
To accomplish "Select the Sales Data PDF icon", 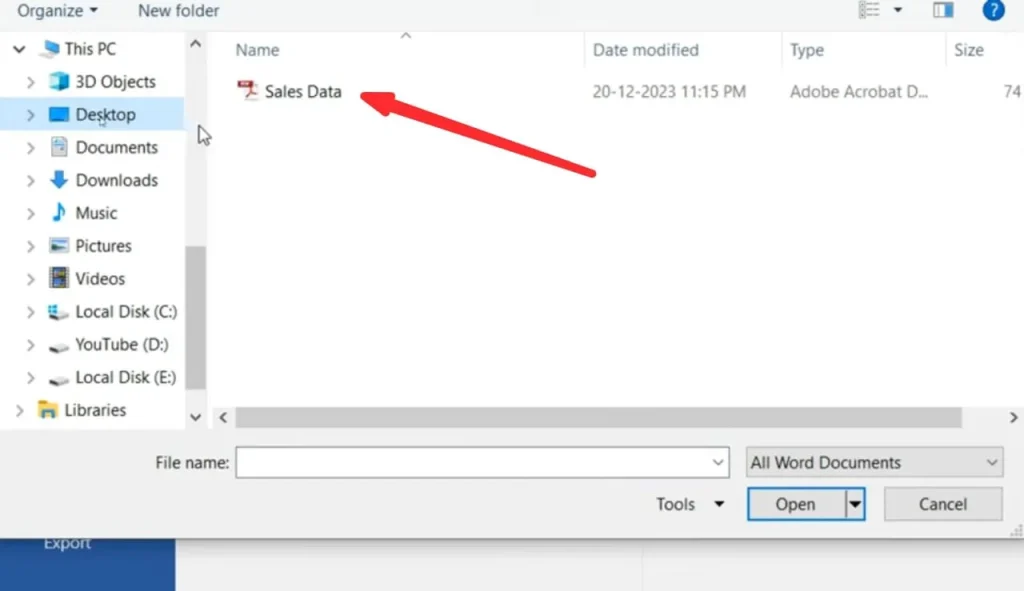I will (x=248, y=91).
